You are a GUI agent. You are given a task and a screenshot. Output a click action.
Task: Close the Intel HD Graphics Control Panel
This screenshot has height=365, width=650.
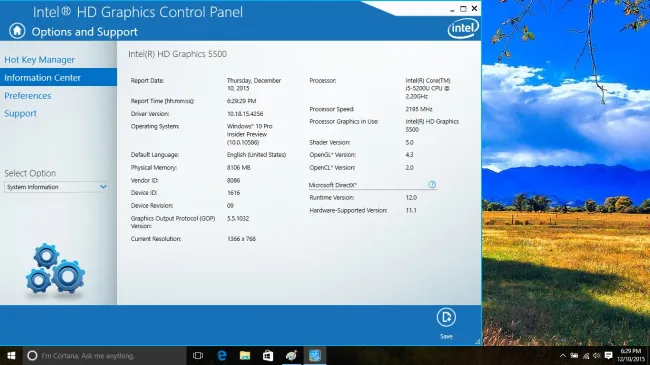click(x=474, y=9)
